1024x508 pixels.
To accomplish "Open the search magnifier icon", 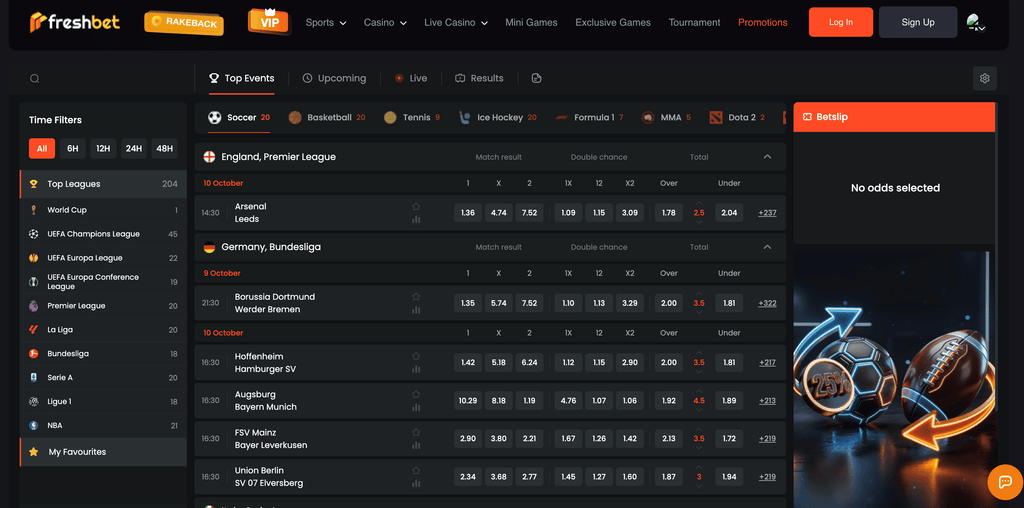I will [x=35, y=78].
